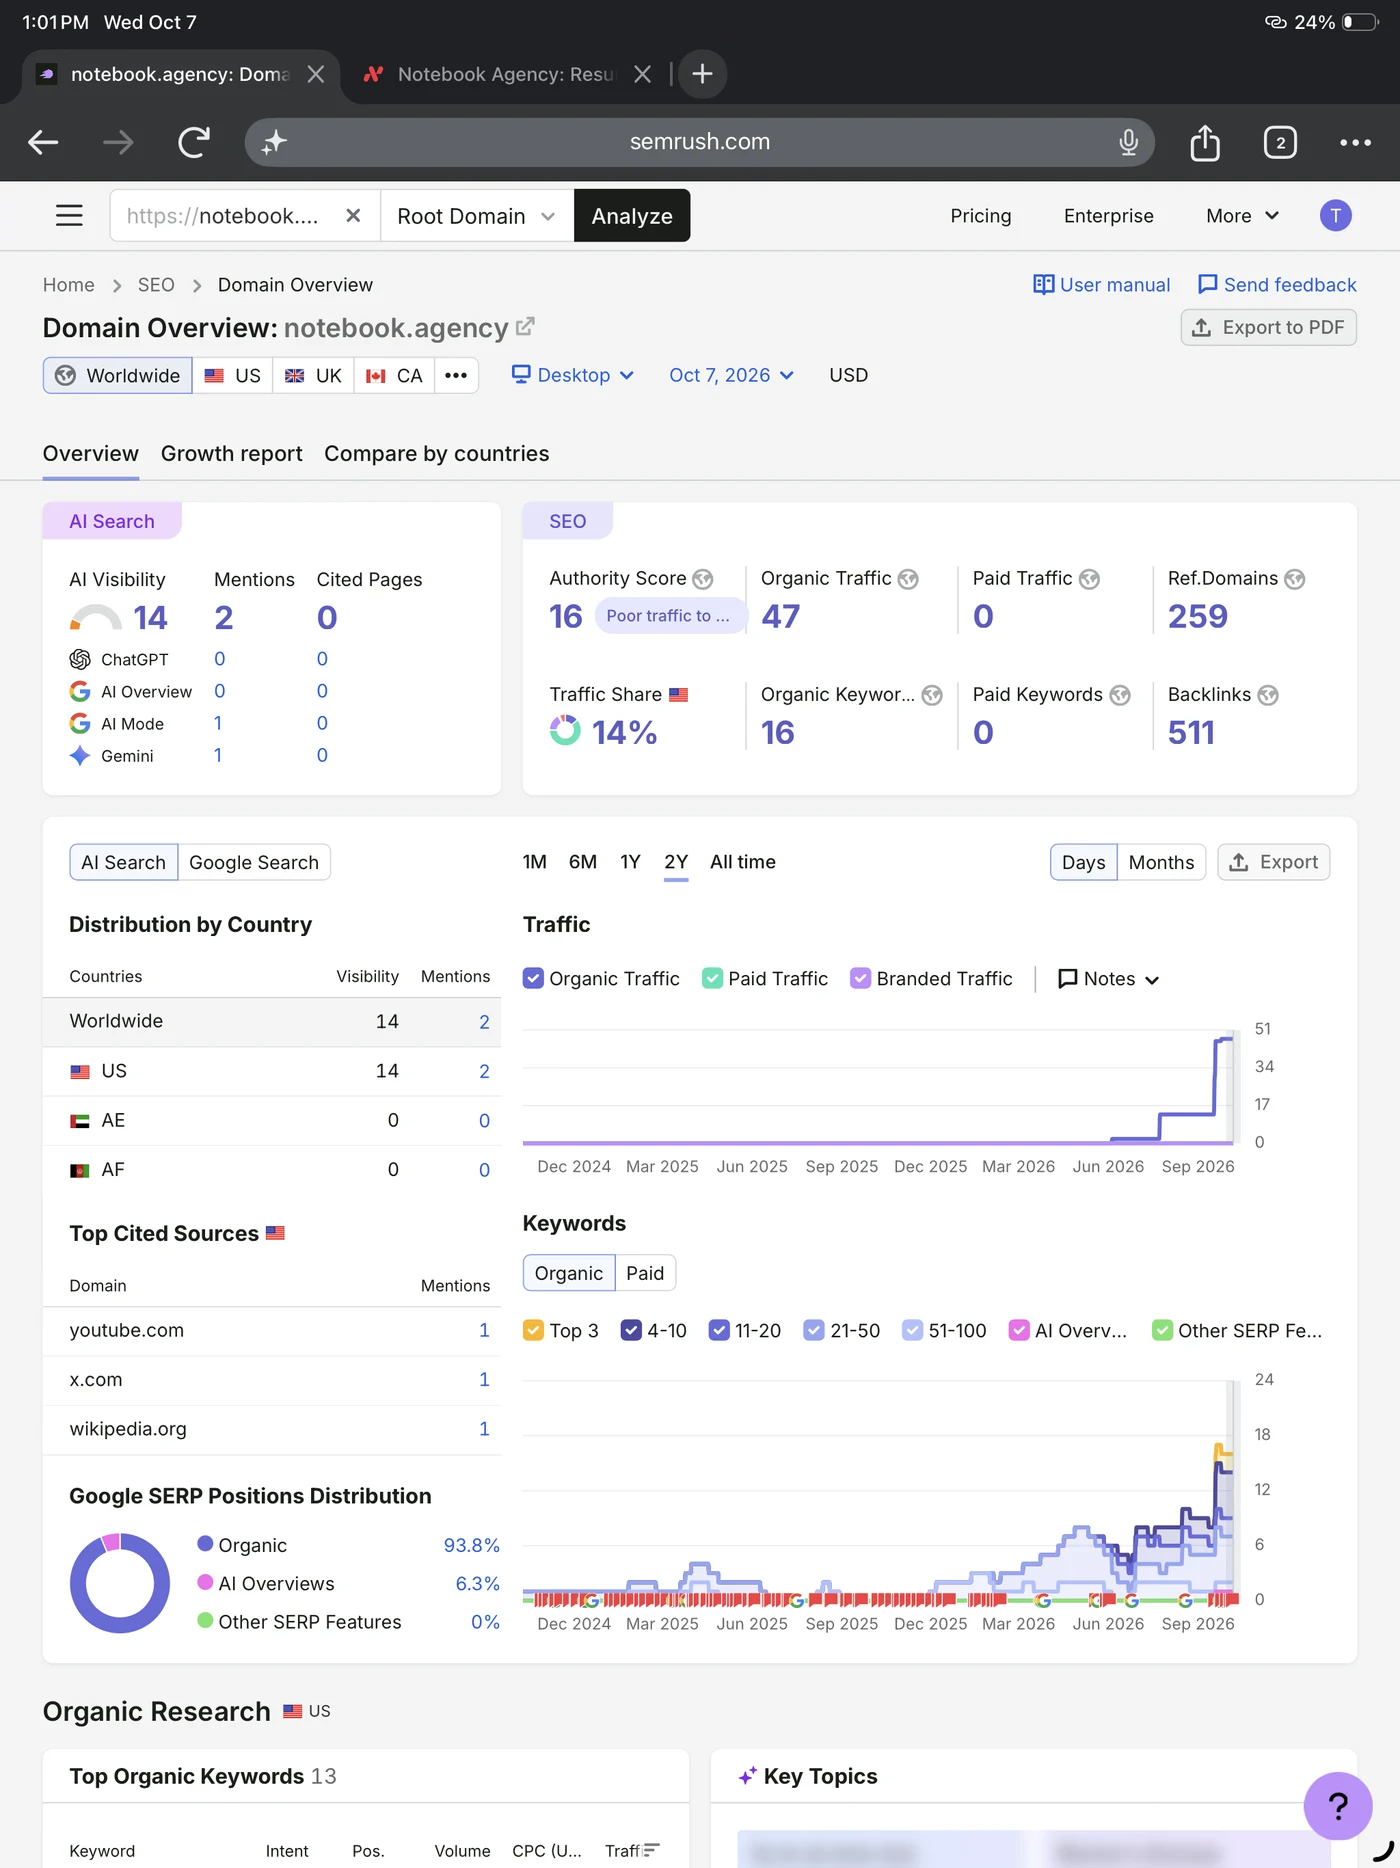Switch to the Google Search tab

(254, 862)
